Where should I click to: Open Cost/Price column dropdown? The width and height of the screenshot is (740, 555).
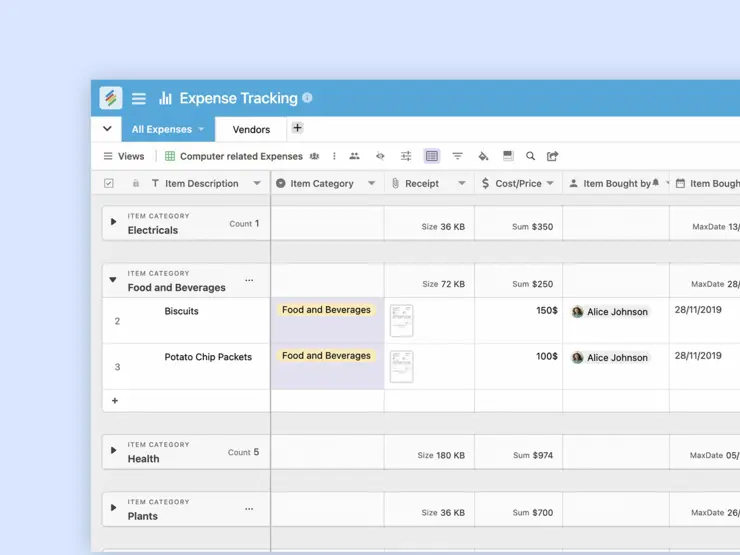[550, 183]
